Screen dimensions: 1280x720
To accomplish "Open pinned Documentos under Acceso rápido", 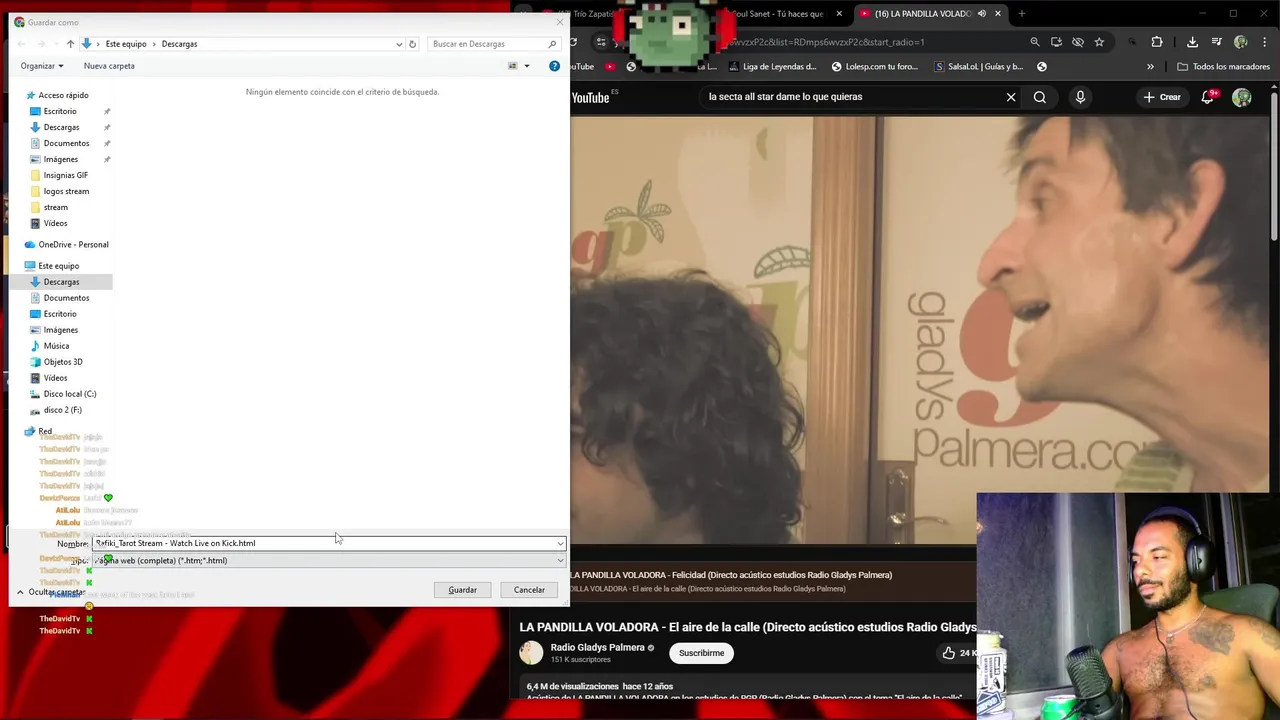I will click(66, 143).
